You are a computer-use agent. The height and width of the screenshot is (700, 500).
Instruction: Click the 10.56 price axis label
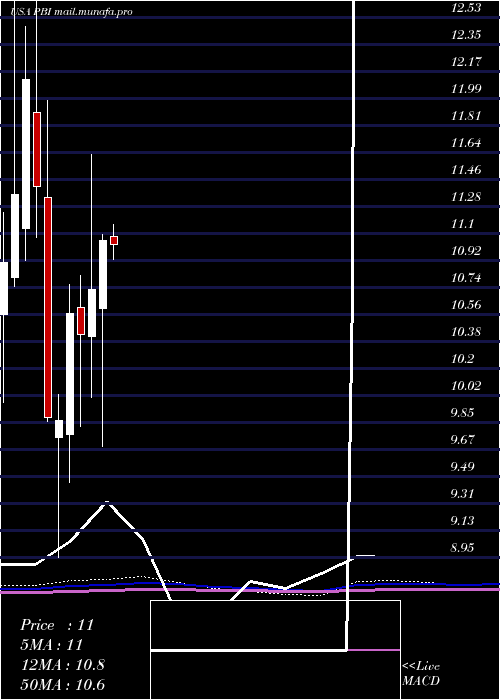[x=466, y=305]
